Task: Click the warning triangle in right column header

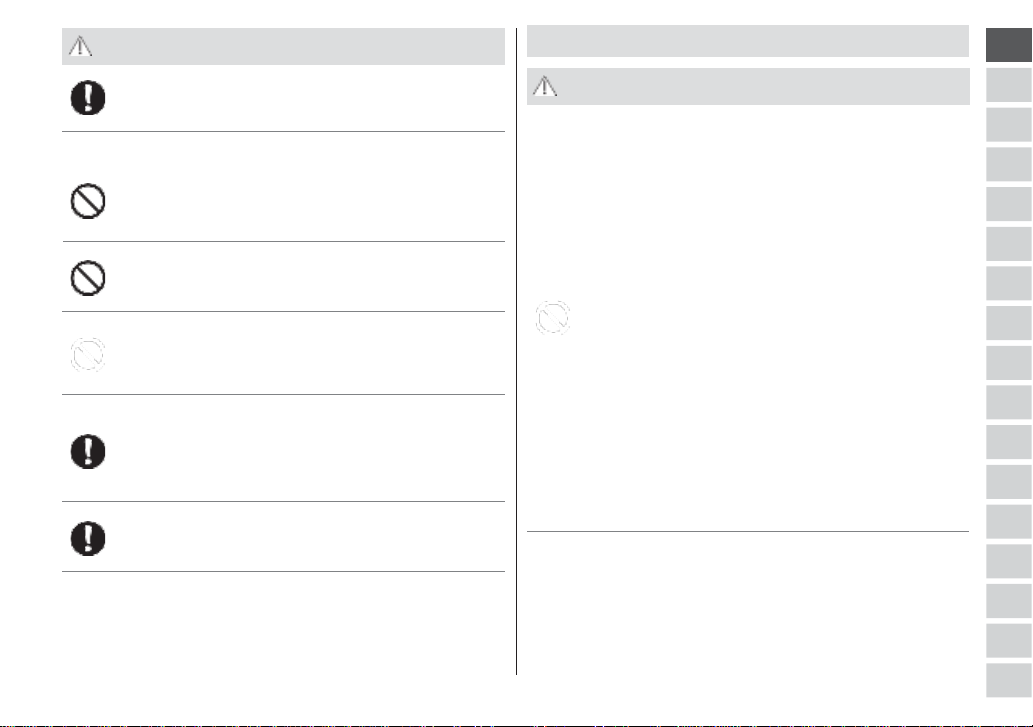Action: point(545,86)
